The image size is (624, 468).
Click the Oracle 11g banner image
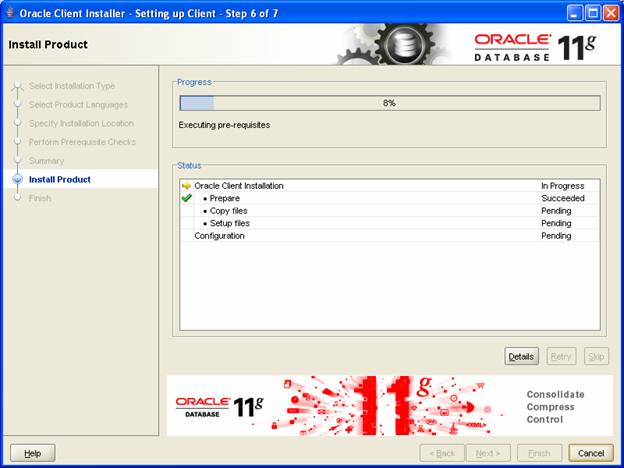[390, 405]
